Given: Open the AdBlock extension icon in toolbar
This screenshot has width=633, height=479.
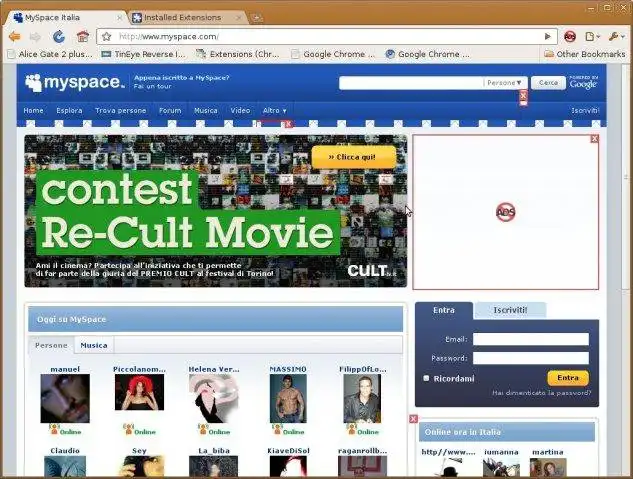Looking at the screenshot, I should (x=570, y=37).
